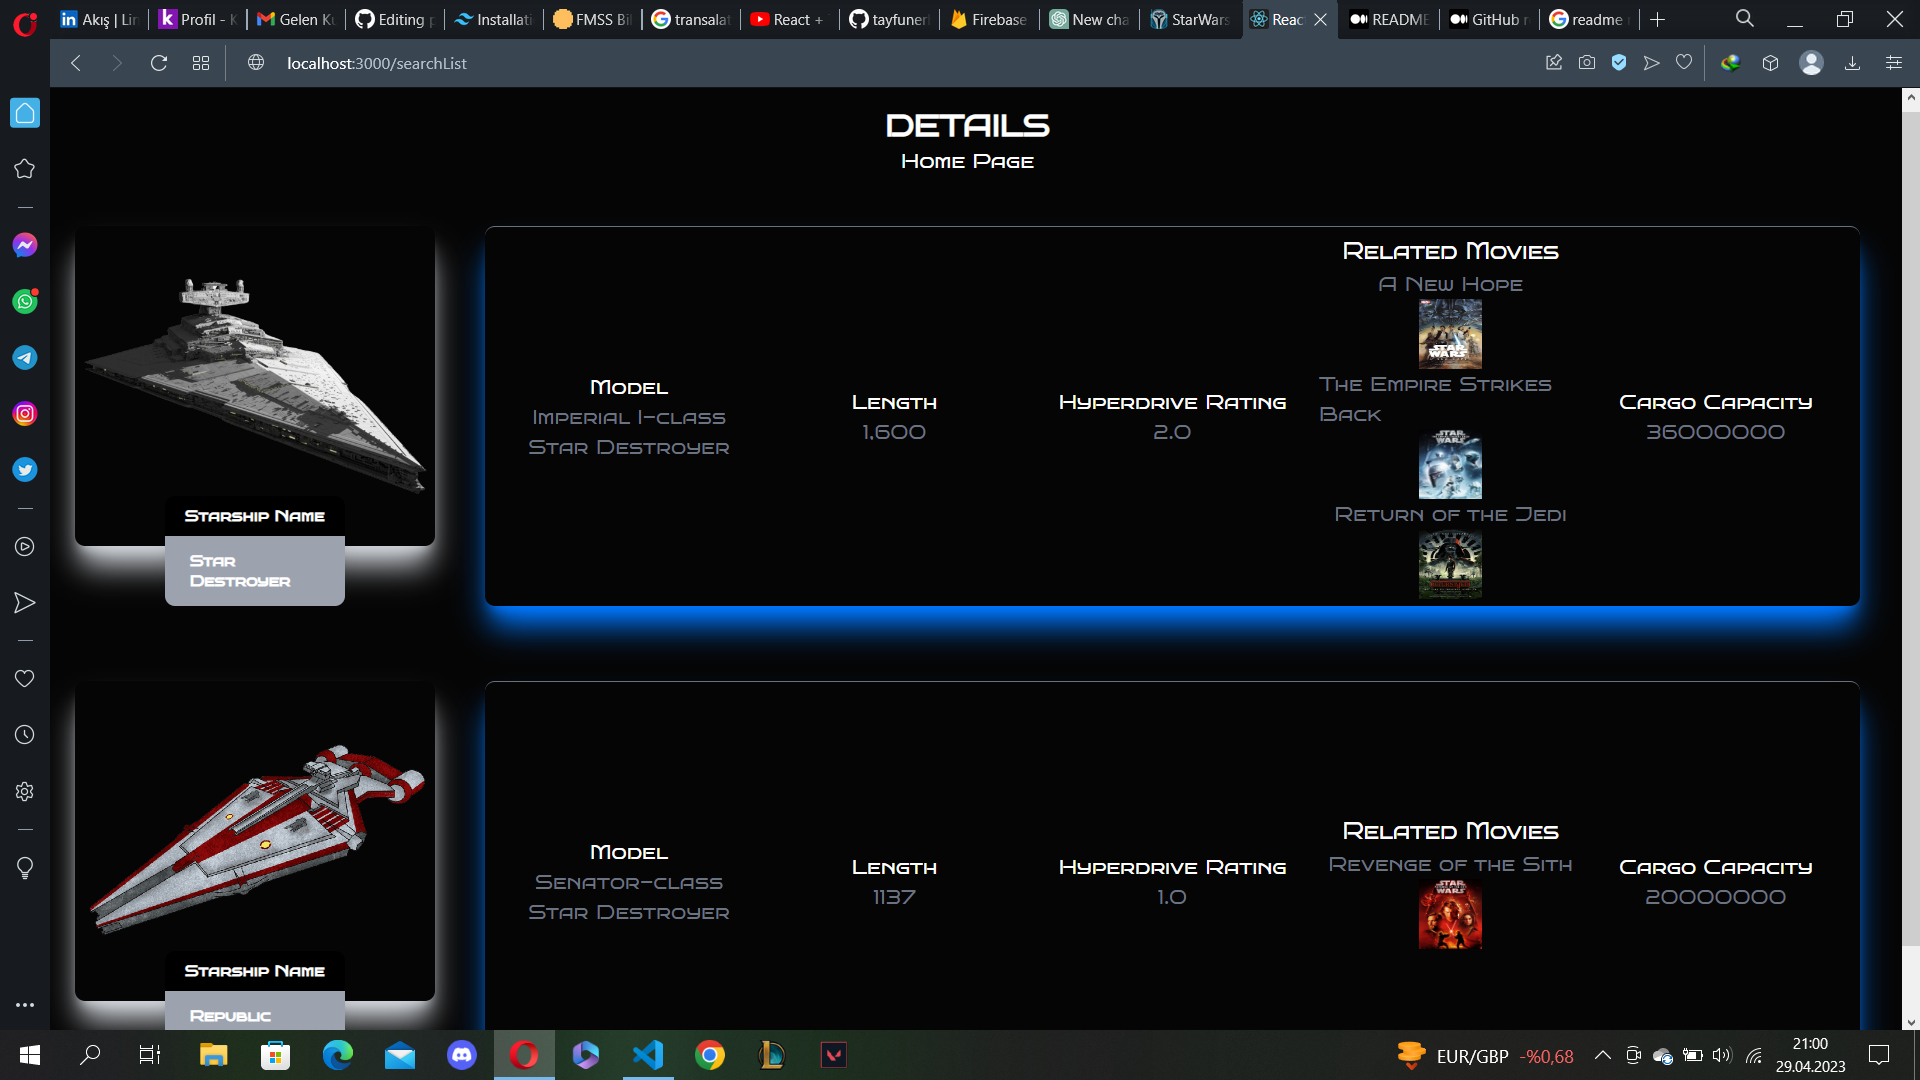Screen dimensions: 1920x1080
Task: Click the Revenge of the Sith title
Action: click(x=1450, y=864)
